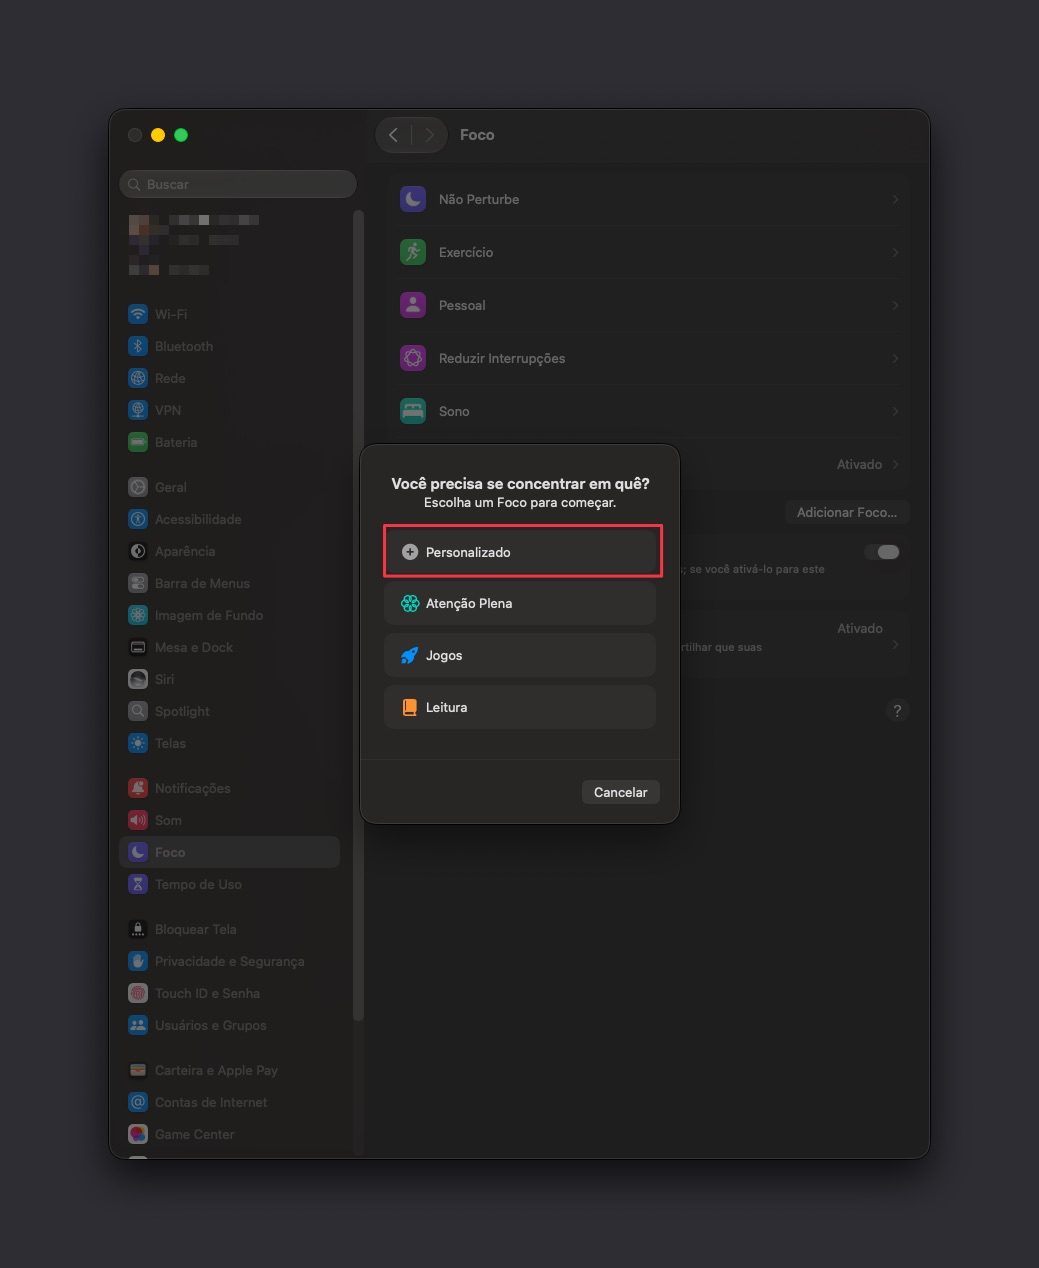Open Usuários e Grupos settings

229,1025
